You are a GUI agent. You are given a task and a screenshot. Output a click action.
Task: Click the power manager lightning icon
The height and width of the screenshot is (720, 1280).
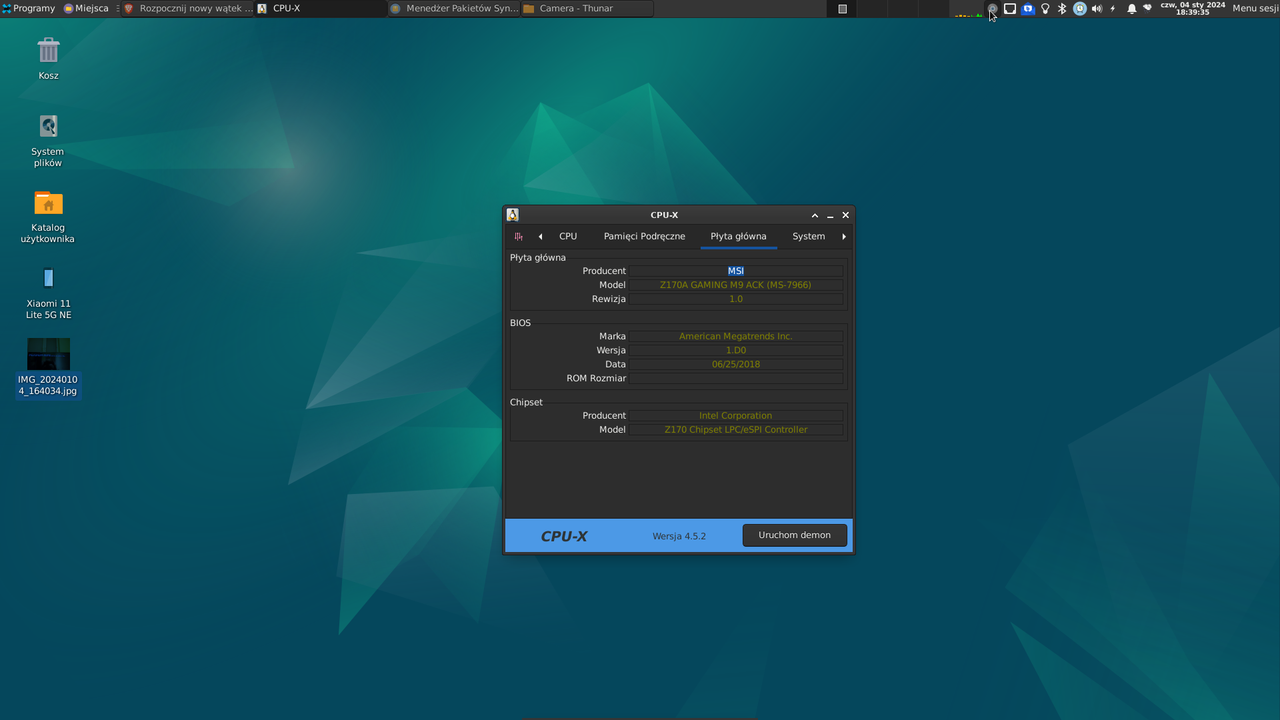click(x=1113, y=8)
